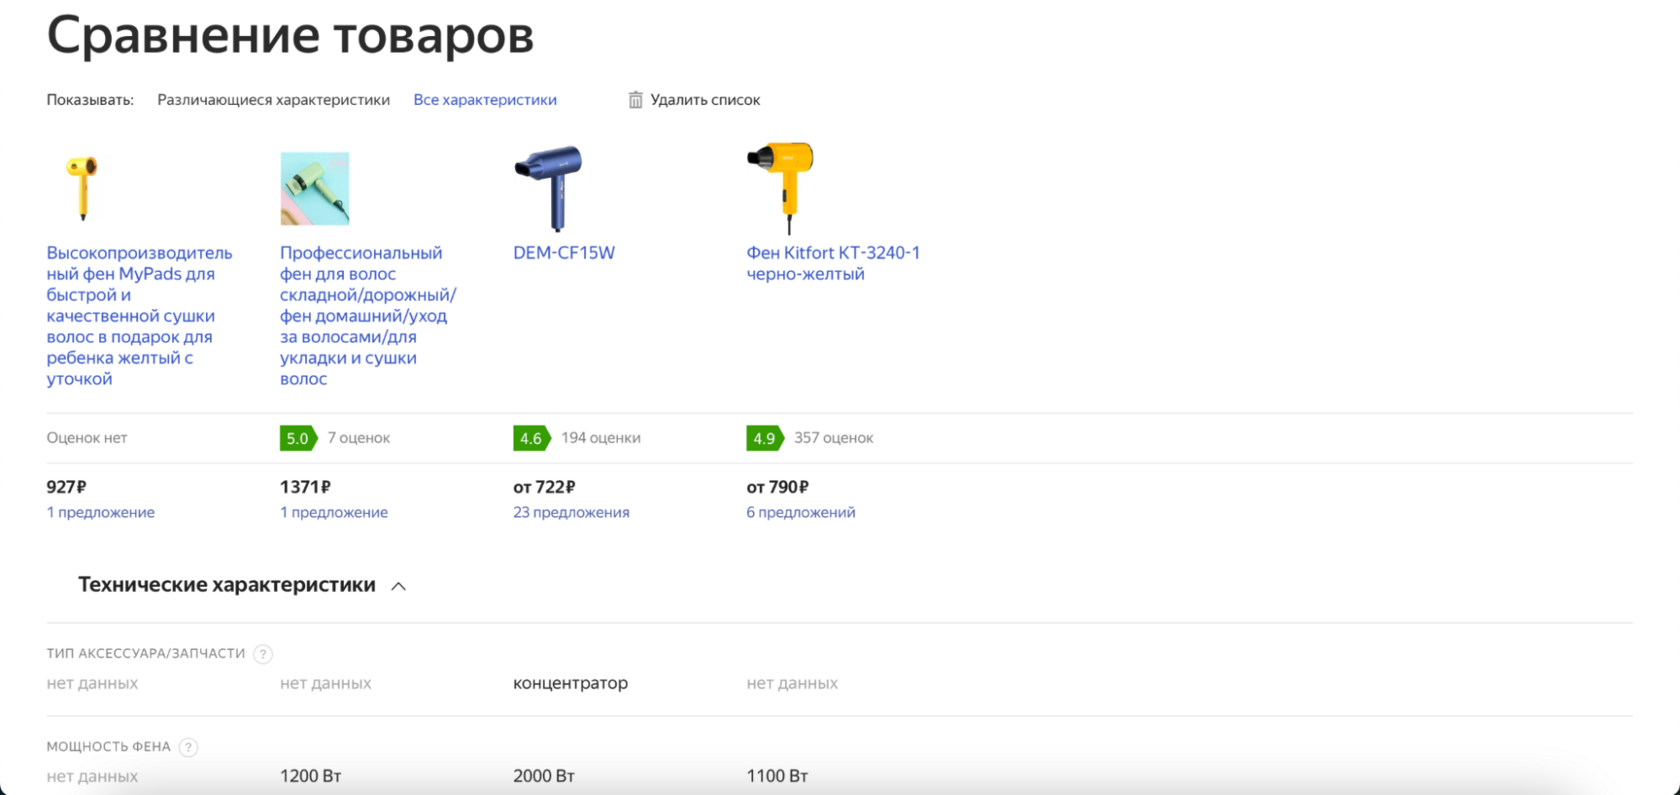Click the 4.9 rating badge
Image resolution: width=1680 pixels, height=795 pixels.
[x=764, y=438]
